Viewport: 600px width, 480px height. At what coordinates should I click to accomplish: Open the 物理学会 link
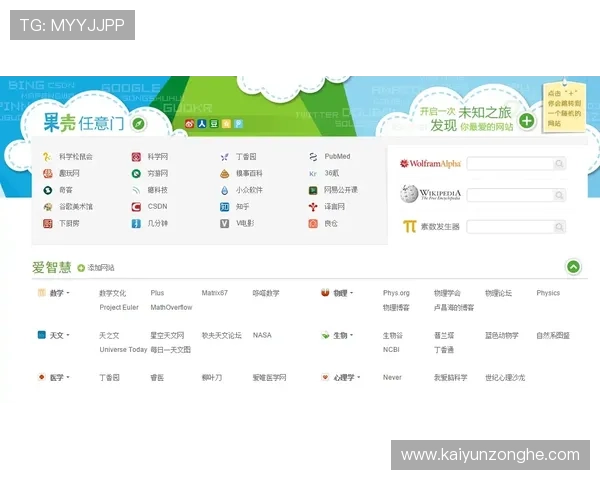[447, 293]
